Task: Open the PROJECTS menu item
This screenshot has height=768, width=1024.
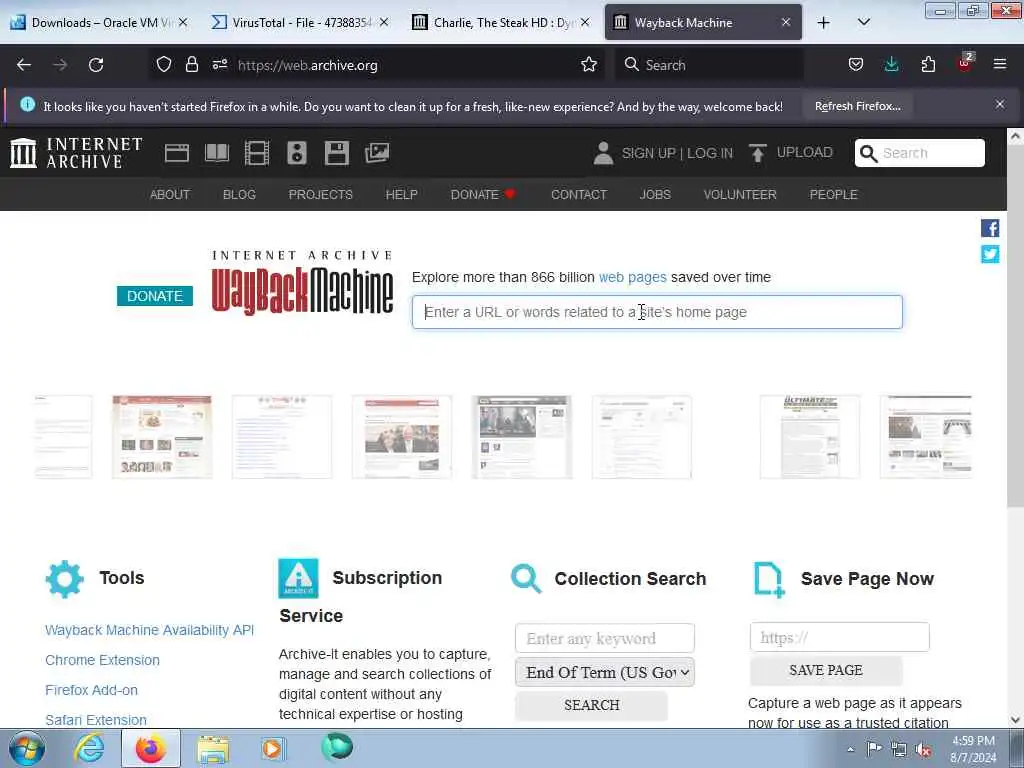Action: point(321,195)
